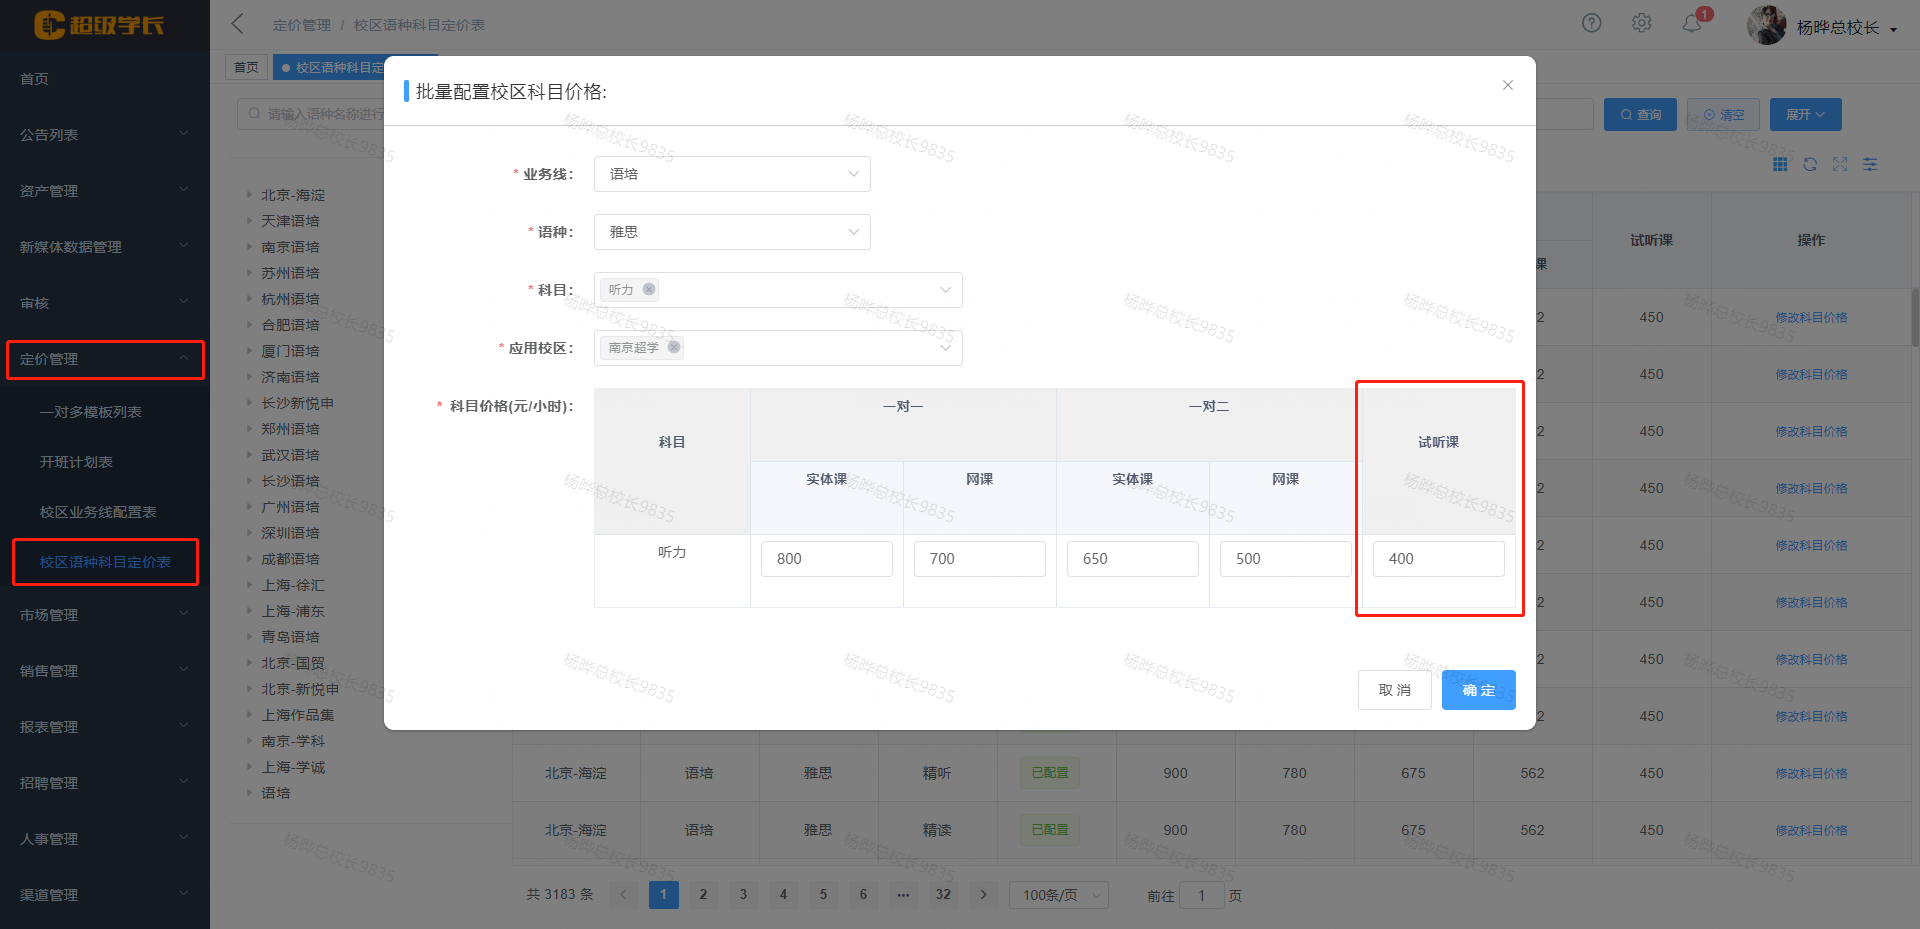This screenshot has height=929, width=1920.
Task: Open column settings with the filter icon
Action: [1870, 164]
